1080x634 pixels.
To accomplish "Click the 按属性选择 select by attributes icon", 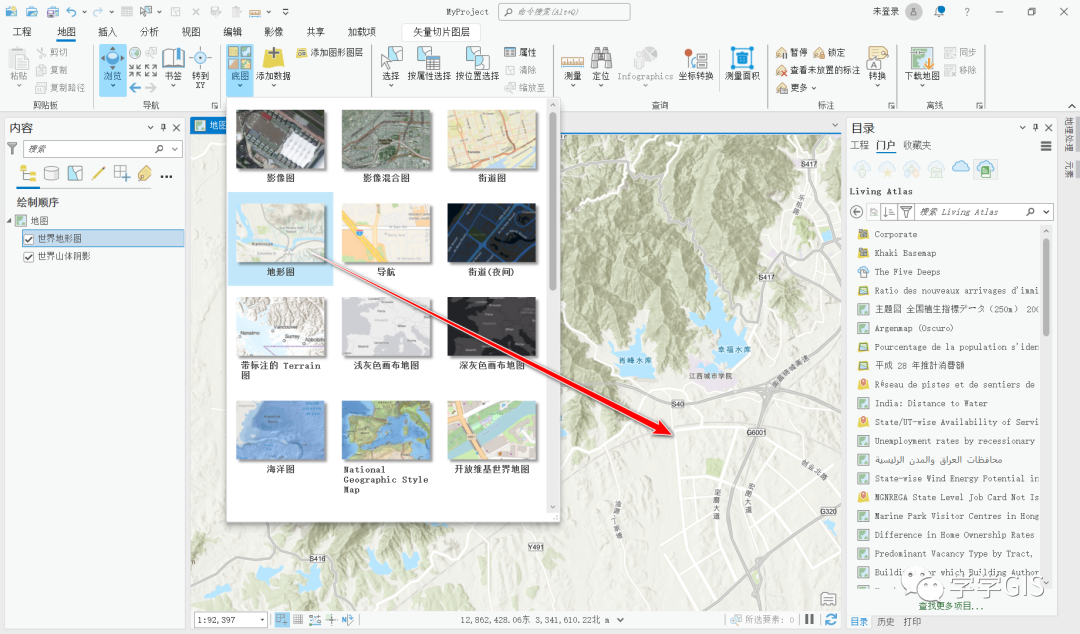I will [x=428, y=65].
